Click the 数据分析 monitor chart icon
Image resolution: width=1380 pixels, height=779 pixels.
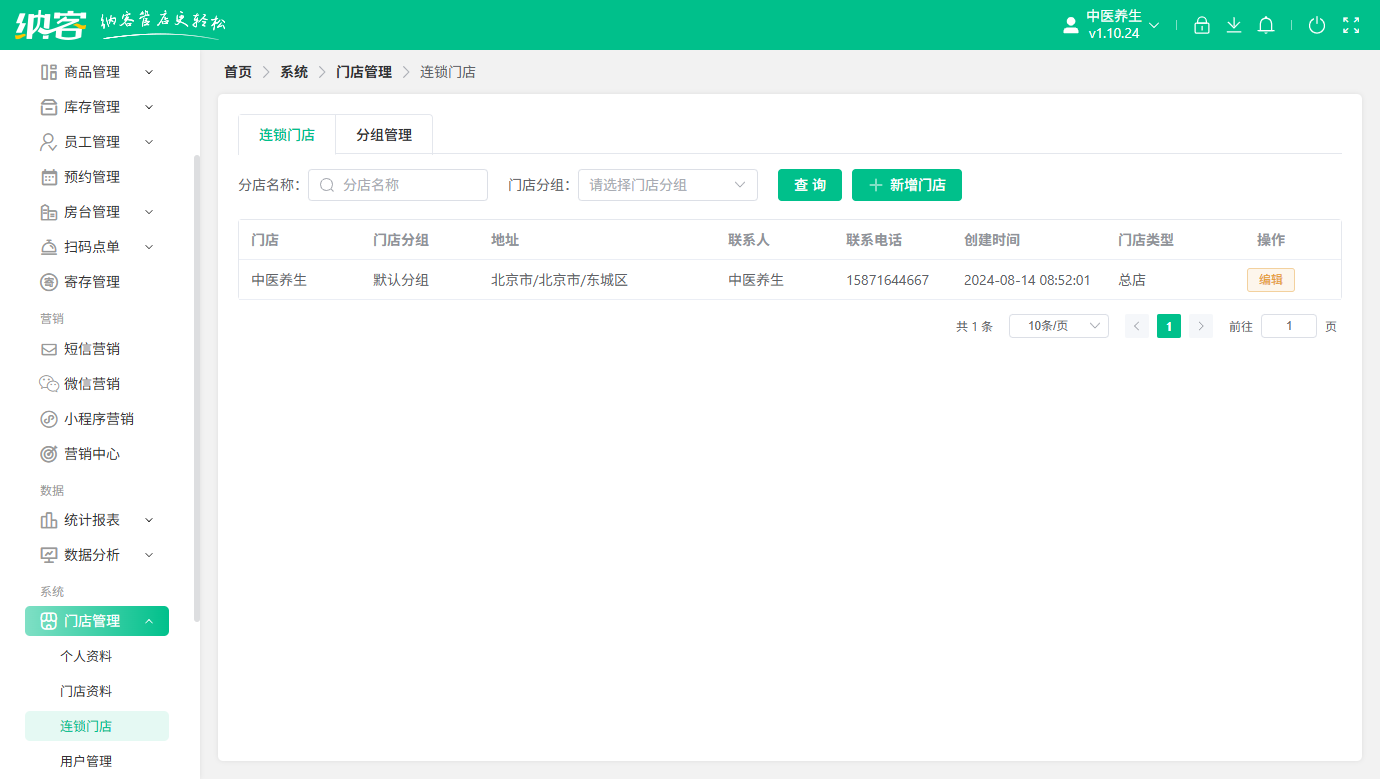[x=48, y=555]
